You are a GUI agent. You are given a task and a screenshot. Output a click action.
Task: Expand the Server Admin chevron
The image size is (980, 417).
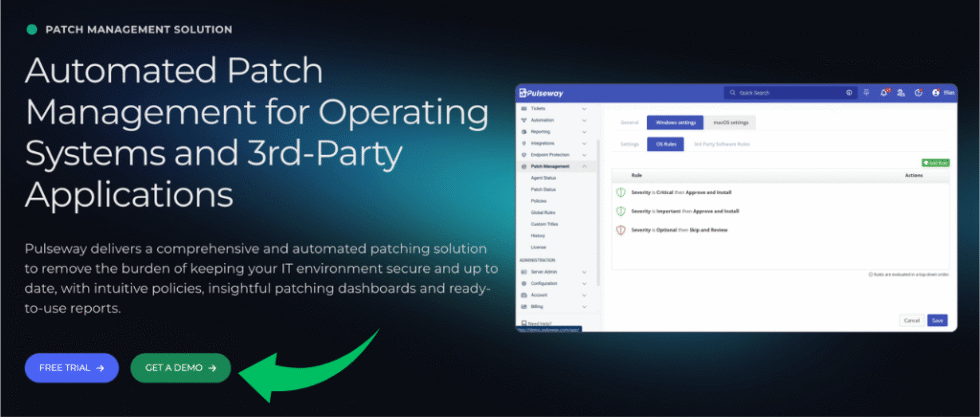pos(584,272)
